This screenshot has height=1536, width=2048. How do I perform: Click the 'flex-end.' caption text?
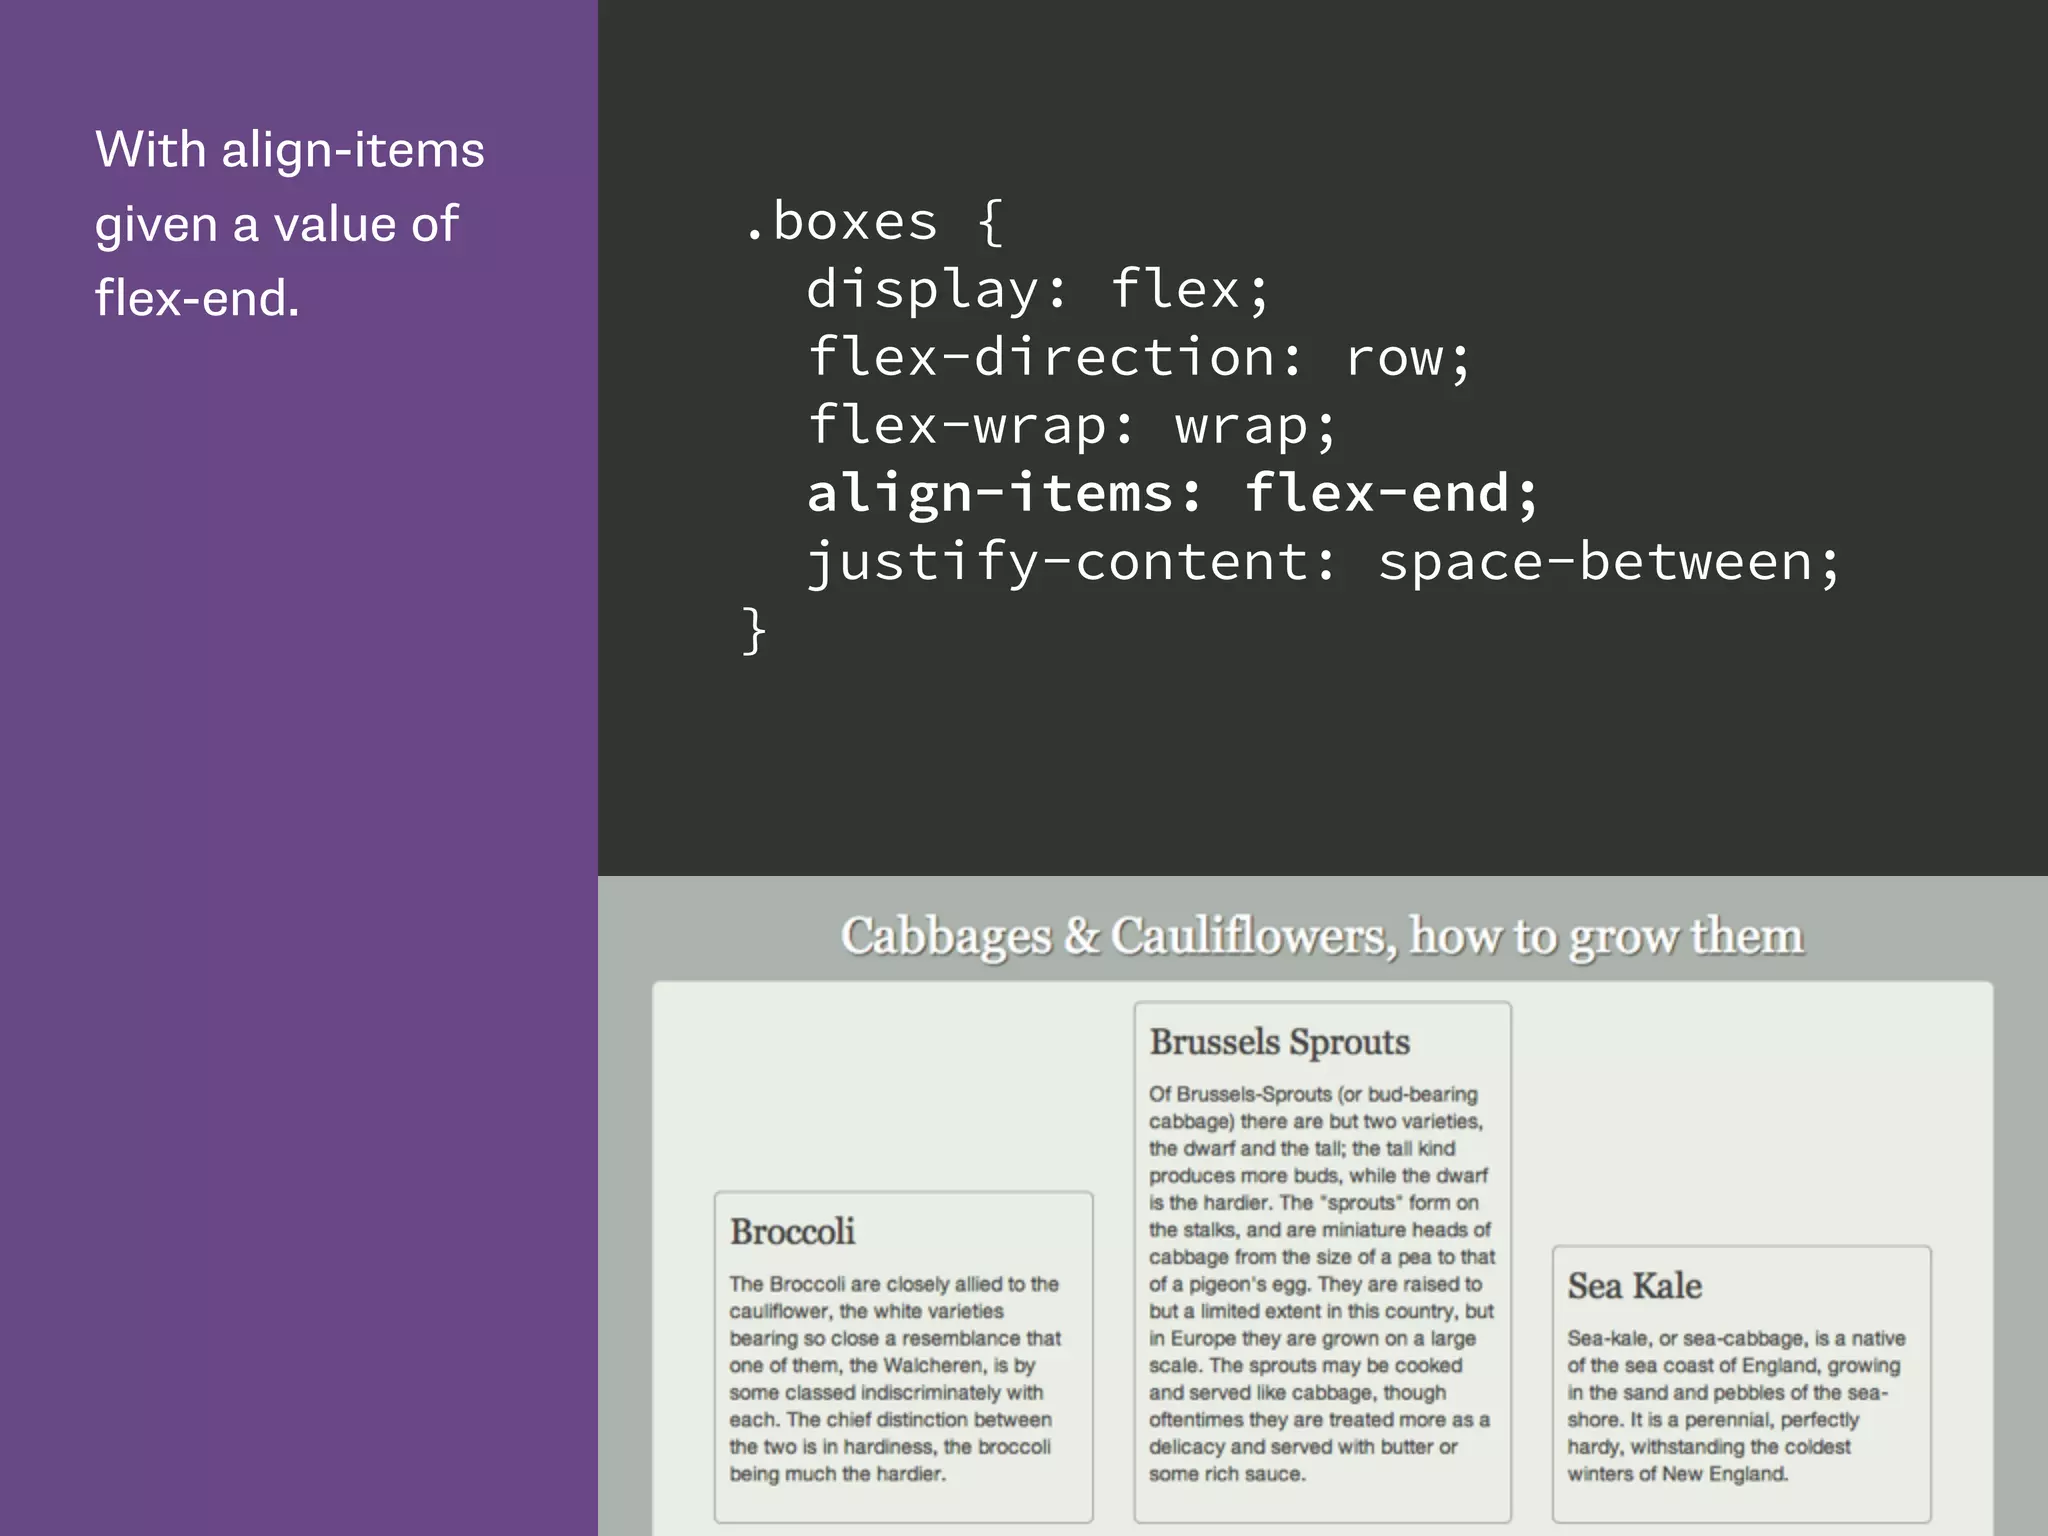(197, 298)
